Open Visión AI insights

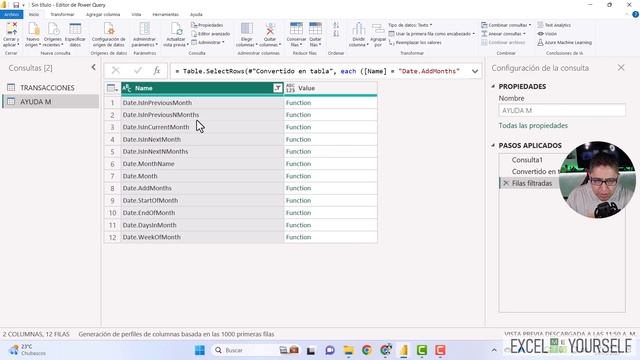pyautogui.click(x=547, y=34)
